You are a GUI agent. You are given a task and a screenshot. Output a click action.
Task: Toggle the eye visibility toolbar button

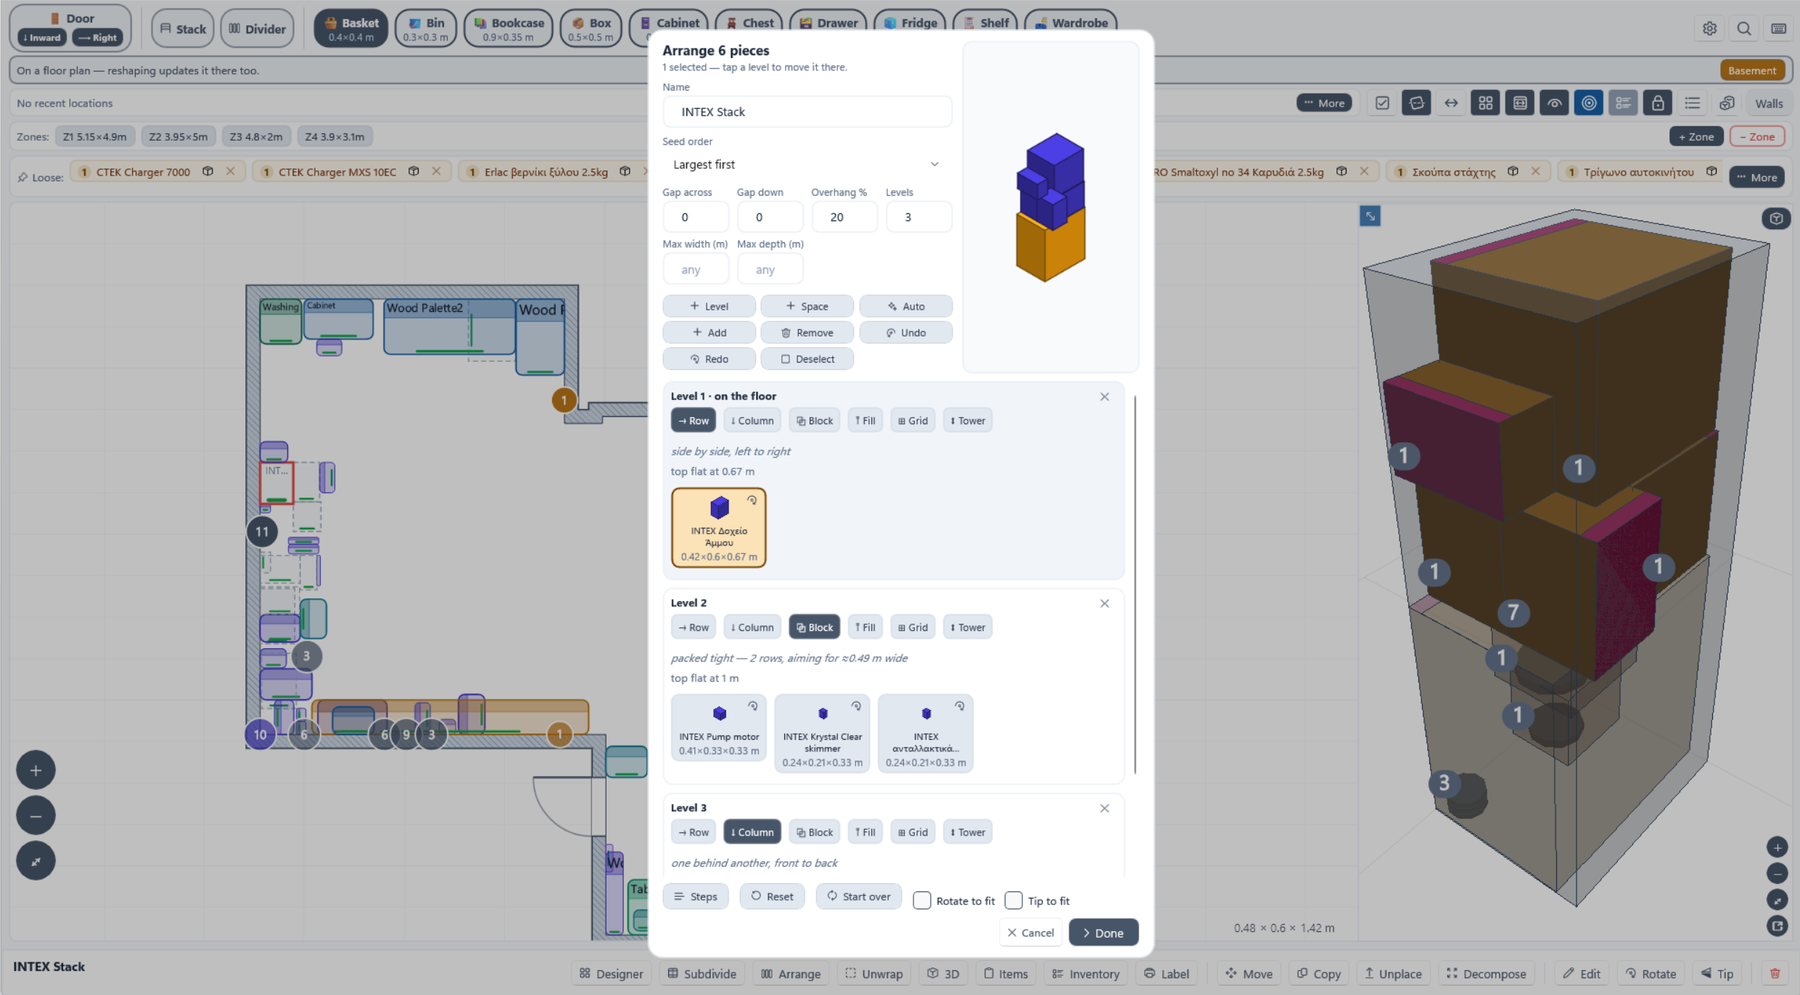pyautogui.click(x=1554, y=103)
